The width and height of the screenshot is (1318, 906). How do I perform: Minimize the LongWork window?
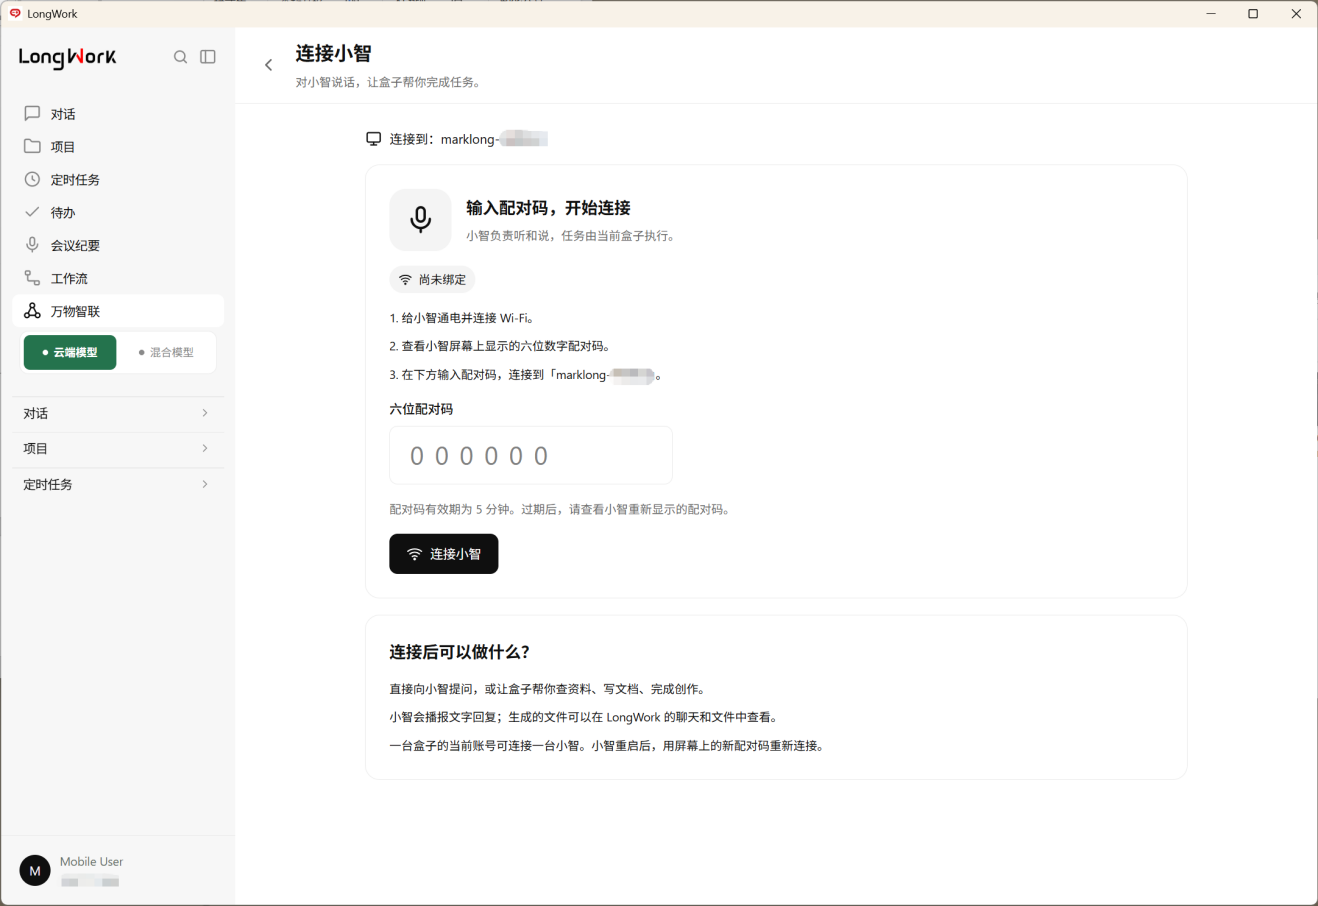coord(1211,14)
